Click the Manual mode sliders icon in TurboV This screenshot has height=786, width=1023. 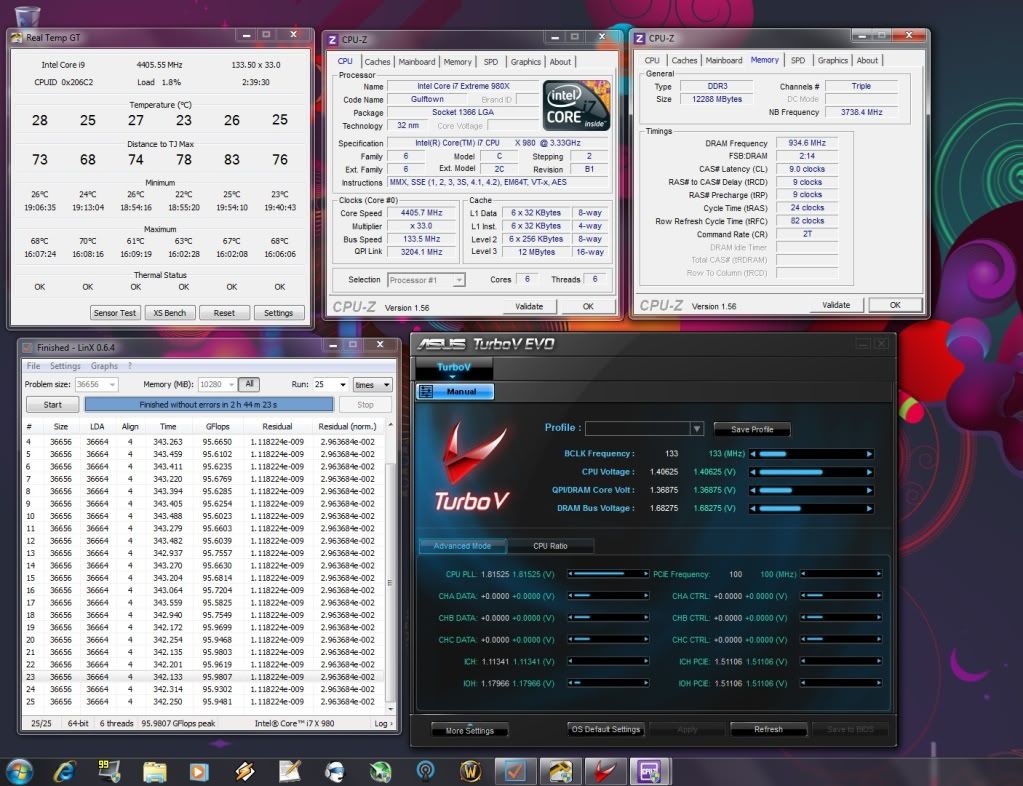(426, 391)
